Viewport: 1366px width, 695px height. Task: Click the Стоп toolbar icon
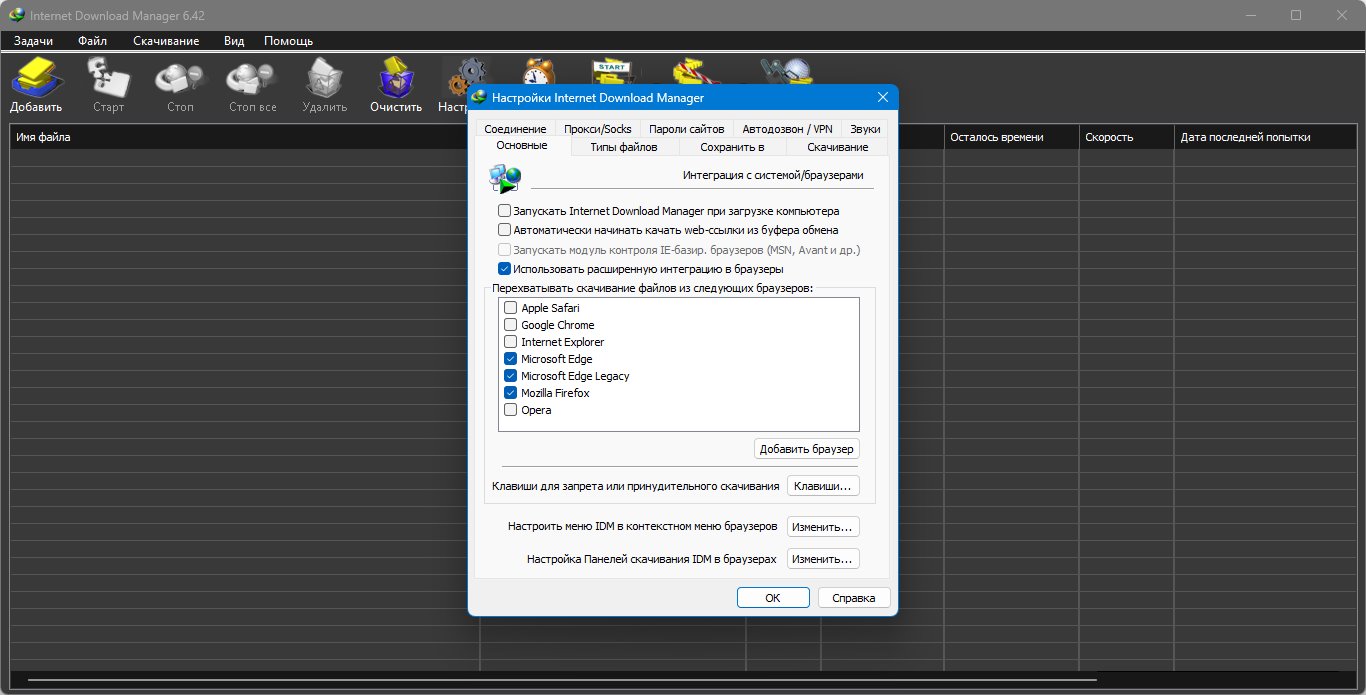(180, 78)
